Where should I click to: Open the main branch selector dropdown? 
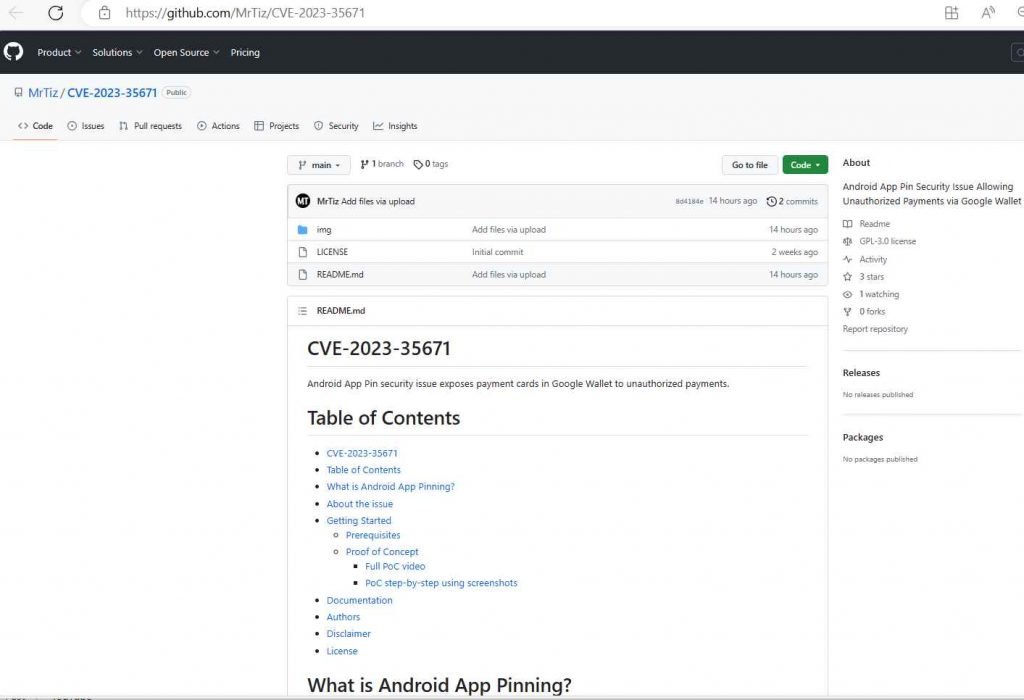point(319,165)
